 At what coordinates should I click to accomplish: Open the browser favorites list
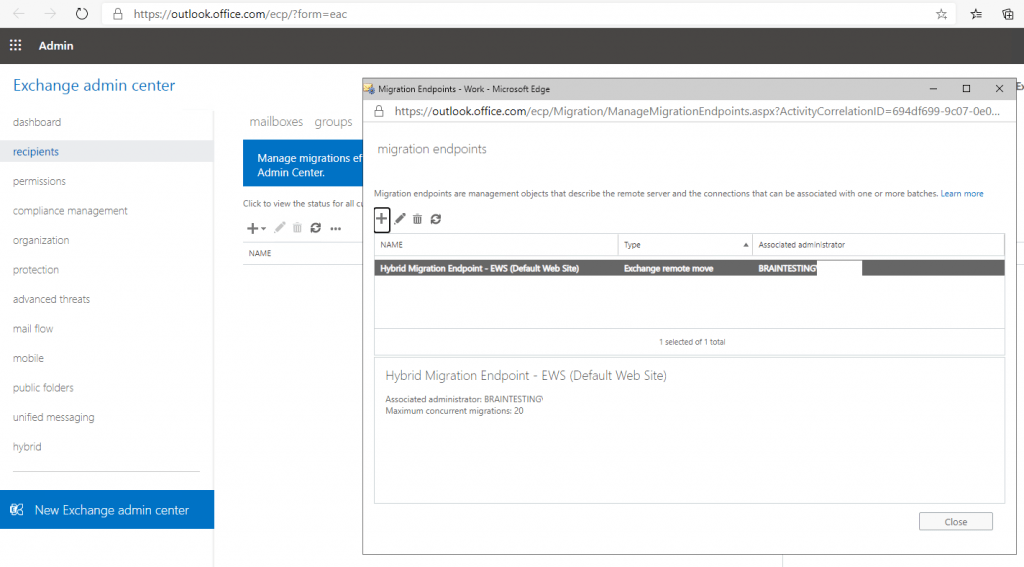click(x=976, y=14)
